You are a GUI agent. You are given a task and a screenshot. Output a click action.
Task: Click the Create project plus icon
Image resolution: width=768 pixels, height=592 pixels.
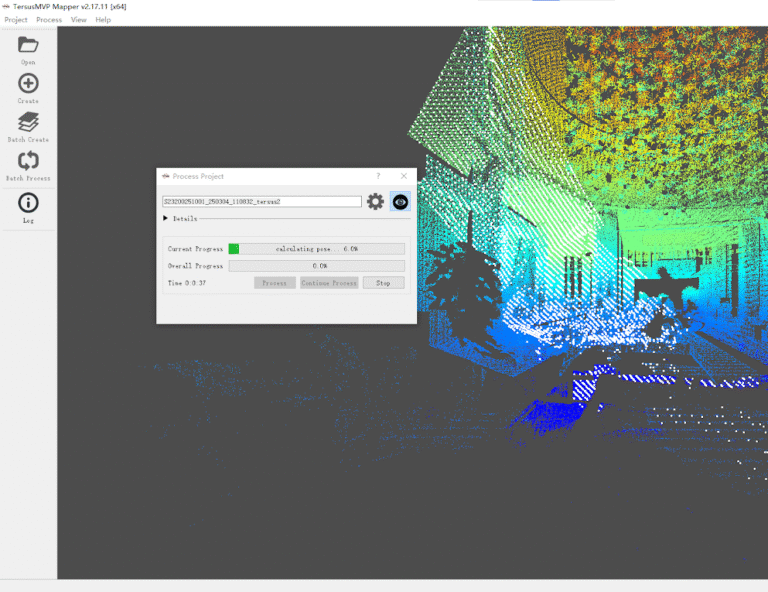pos(28,84)
